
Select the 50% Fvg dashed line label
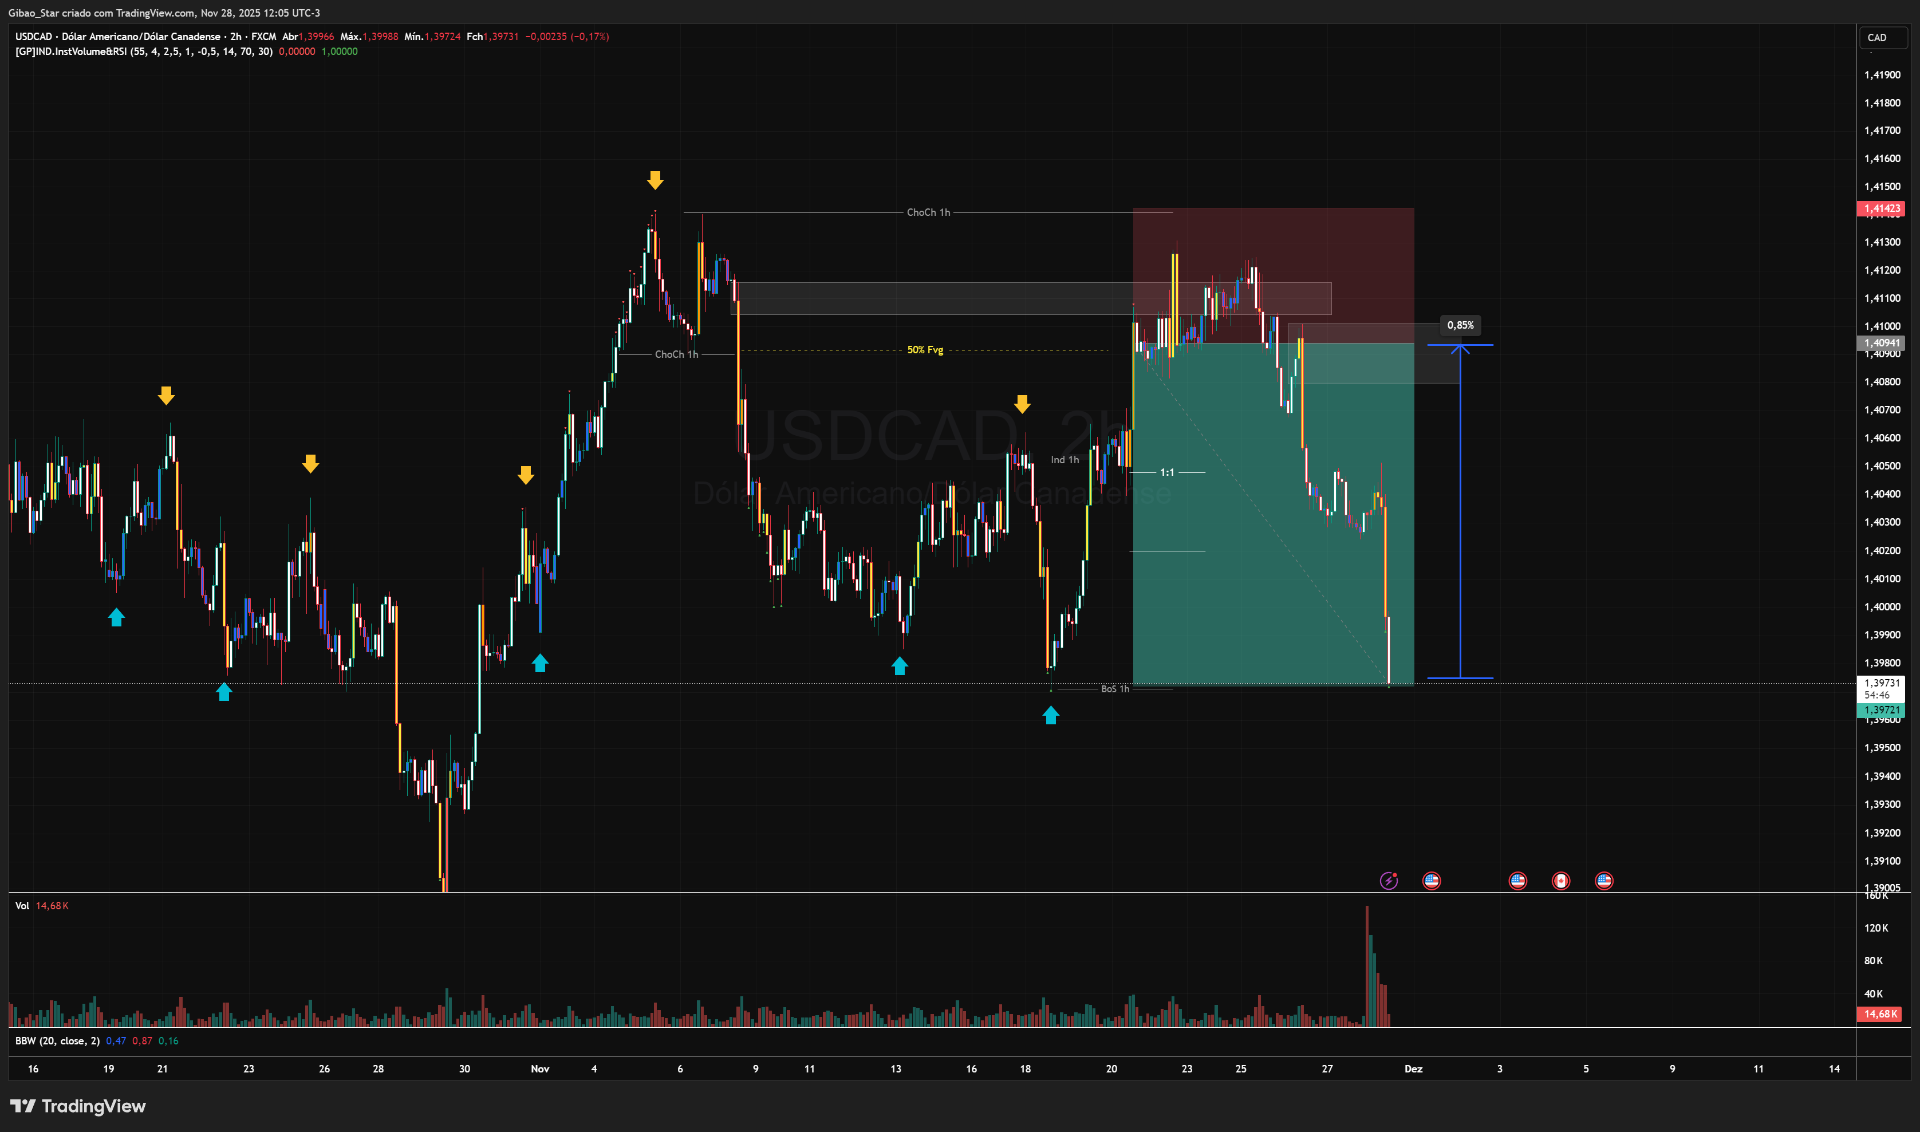point(925,350)
